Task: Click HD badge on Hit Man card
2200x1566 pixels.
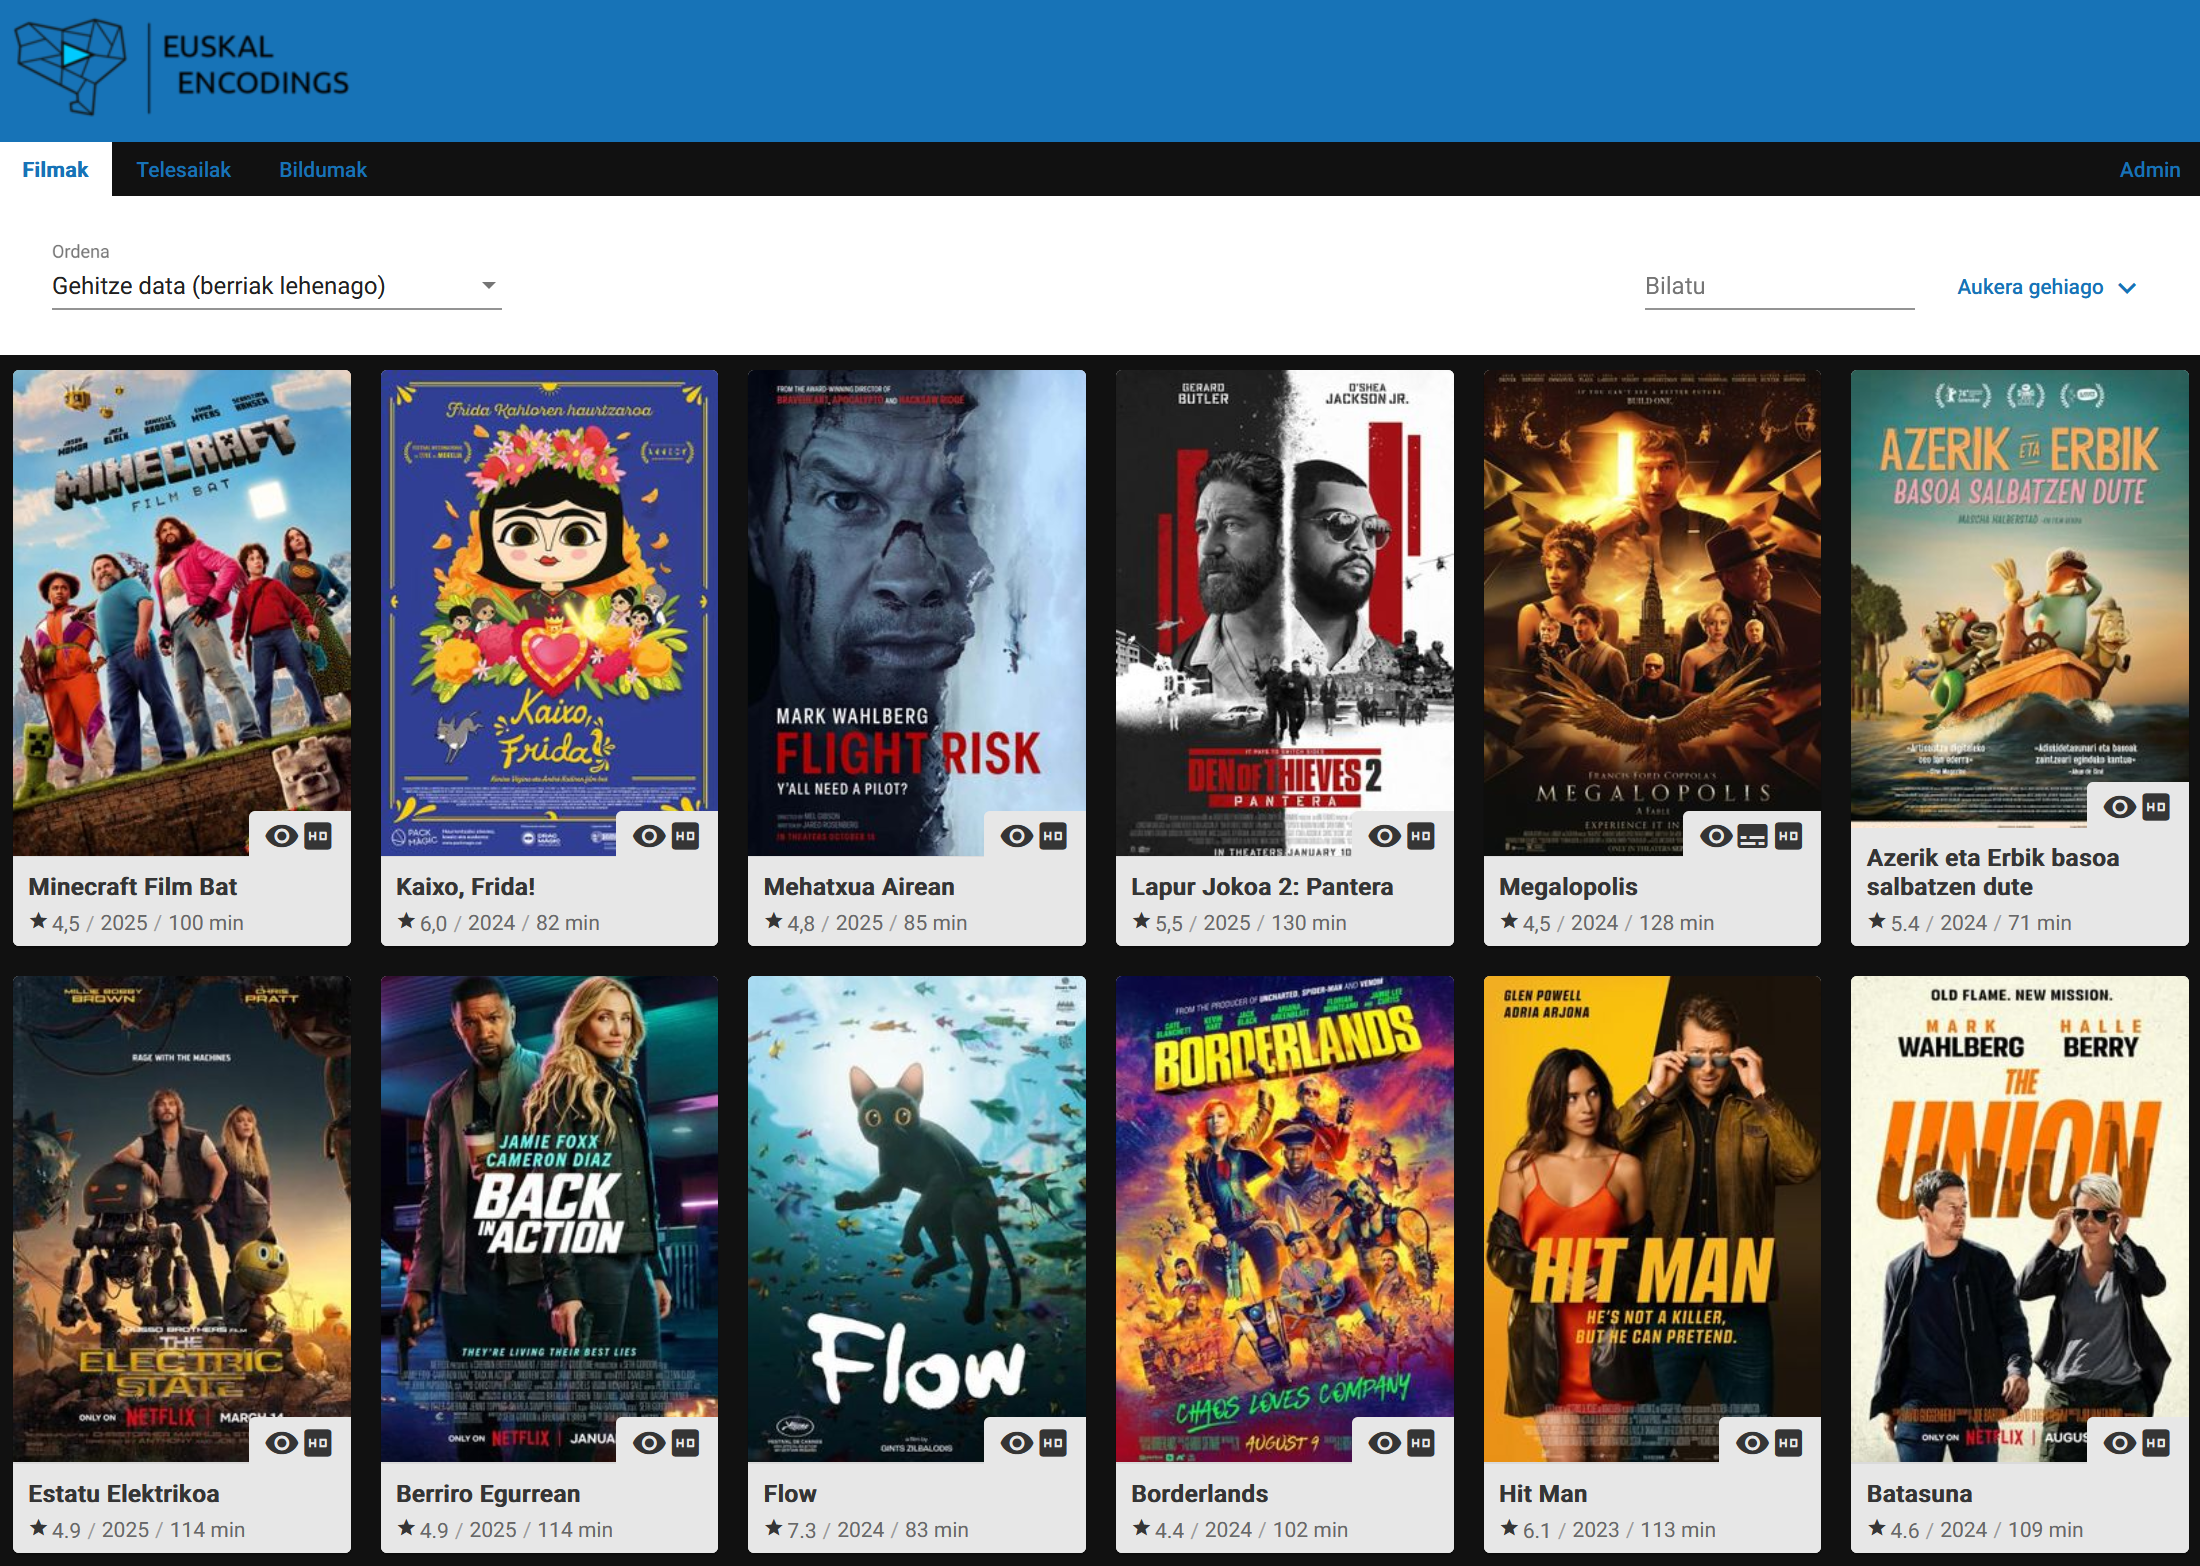Action: pos(1789,1443)
